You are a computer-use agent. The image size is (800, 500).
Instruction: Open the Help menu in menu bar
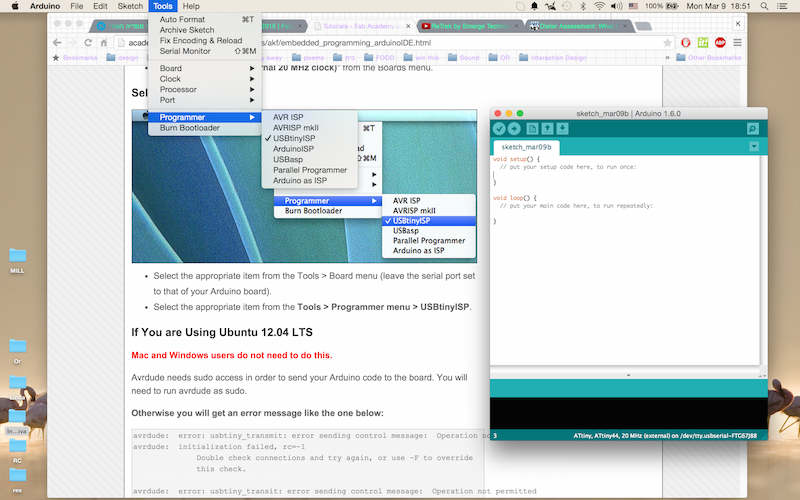(x=191, y=6)
